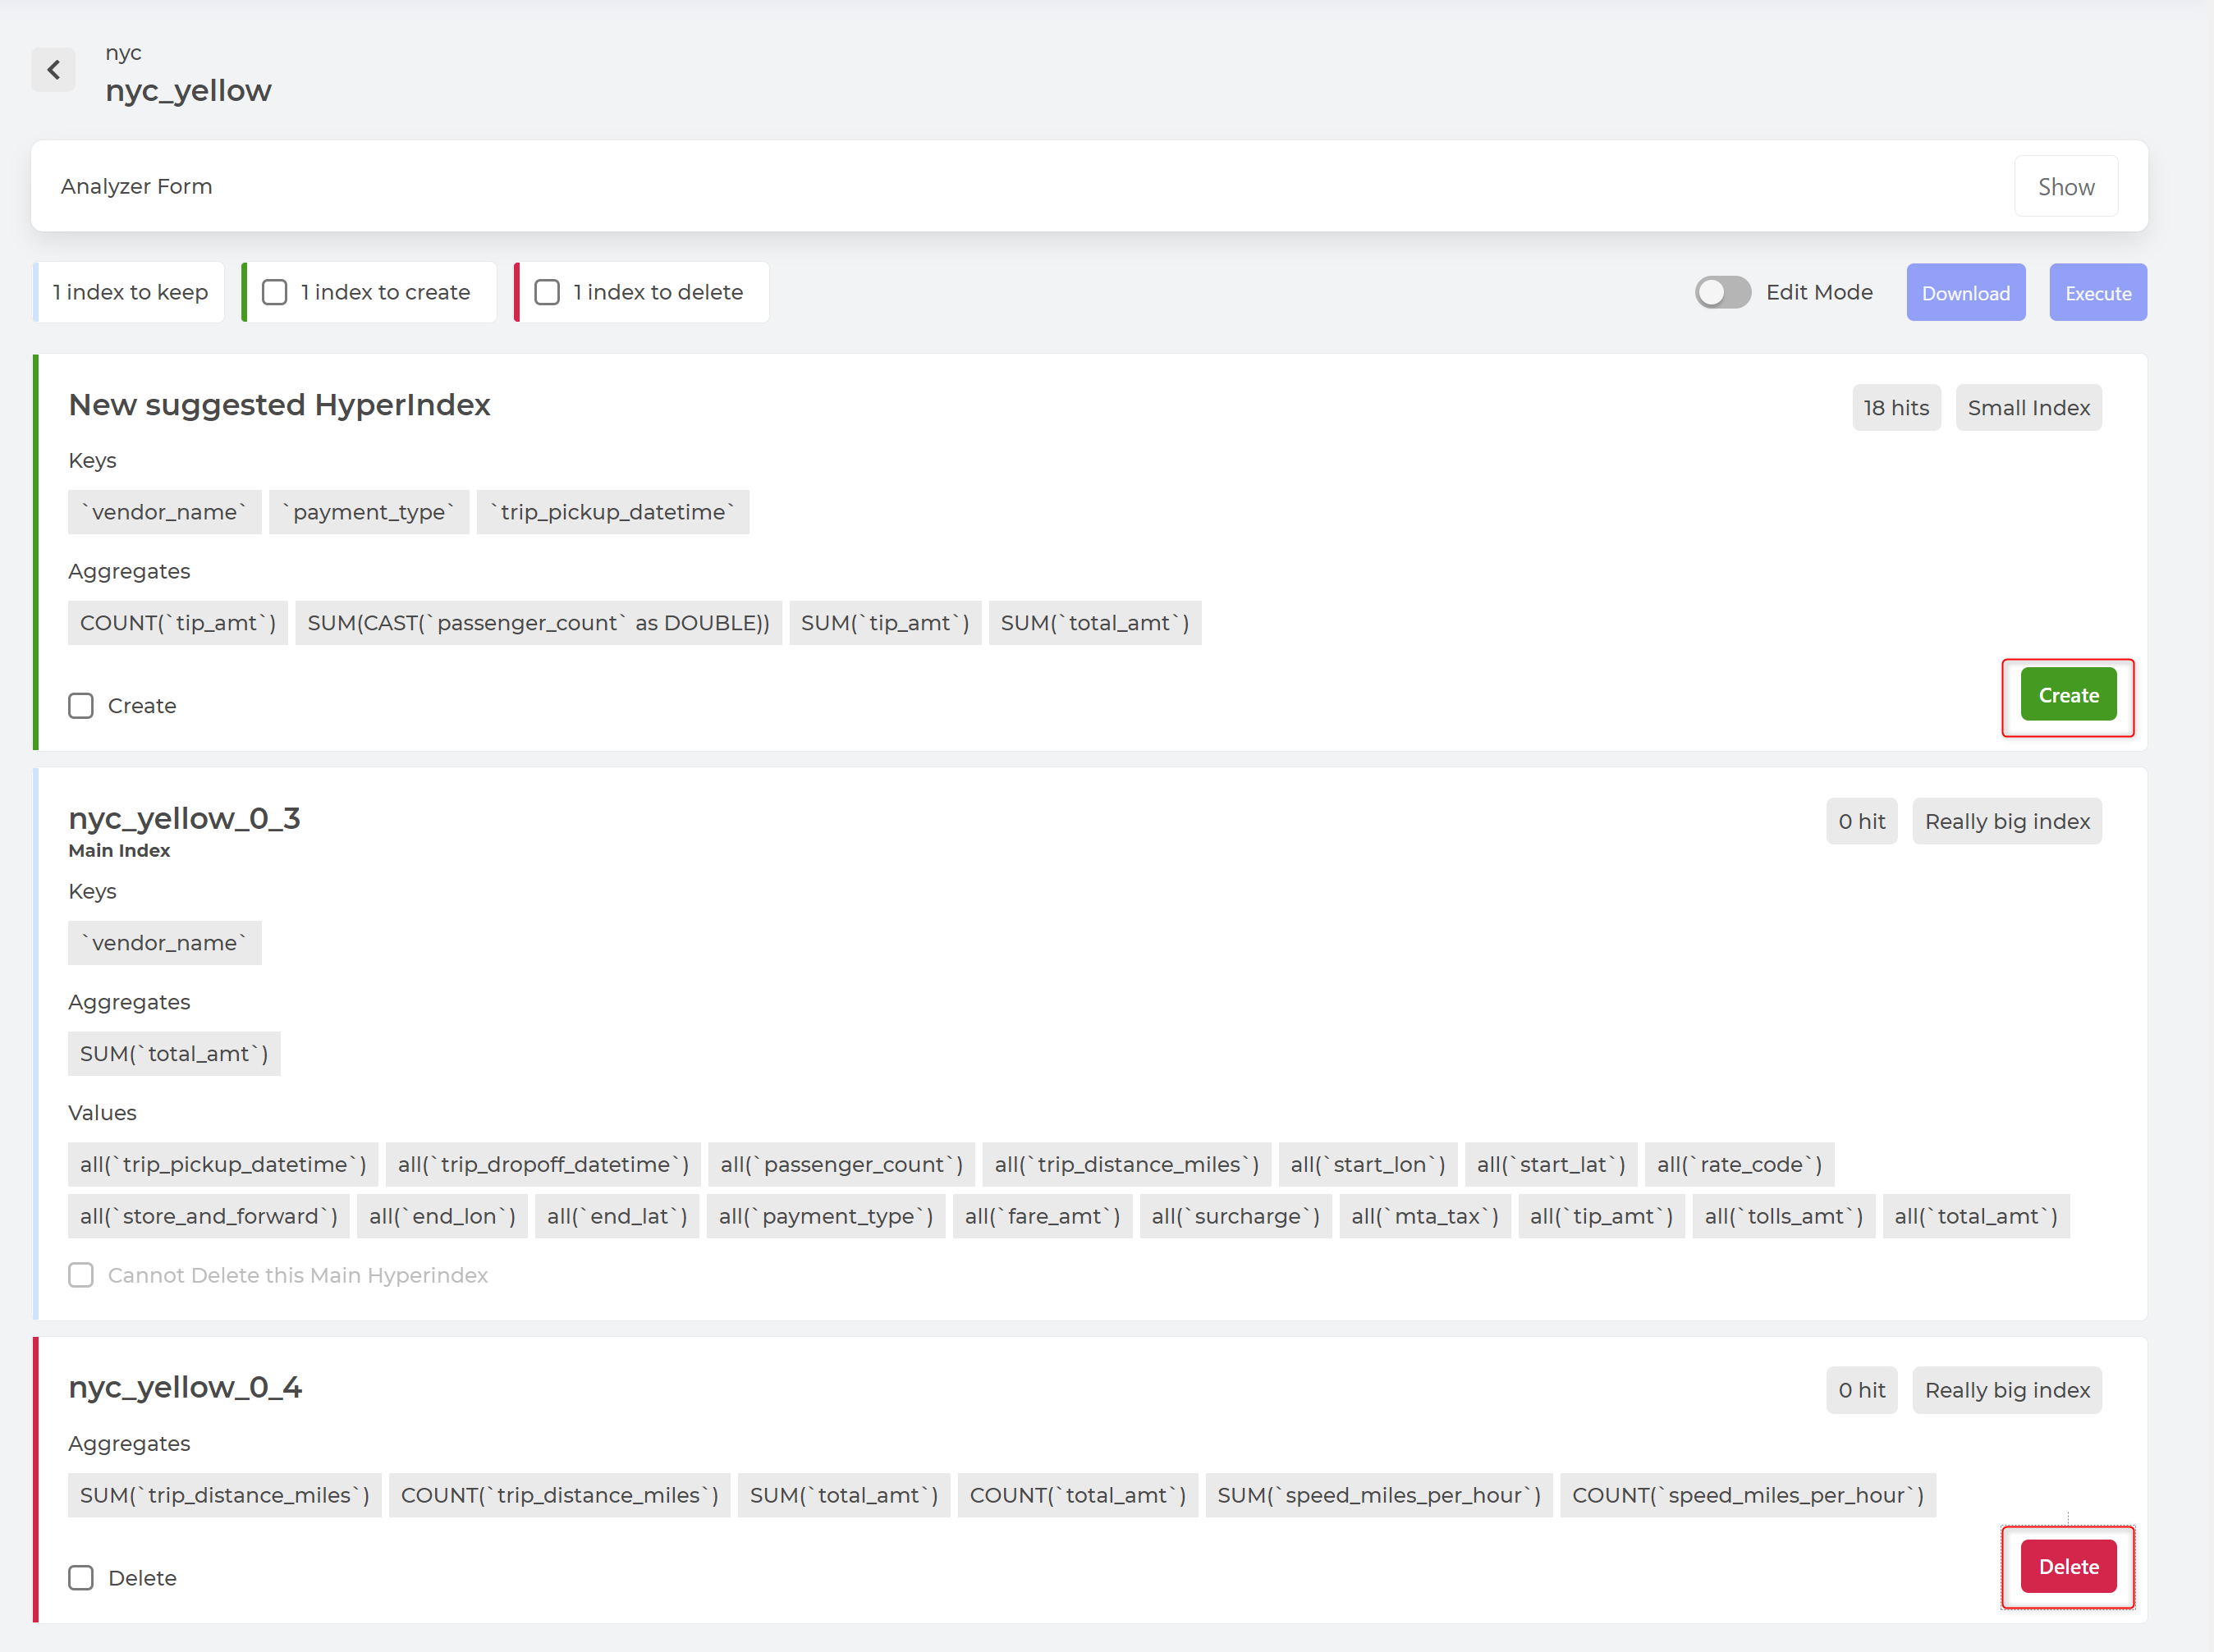Click the Execute button
The width and height of the screenshot is (2214, 1652).
(2098, 293)
